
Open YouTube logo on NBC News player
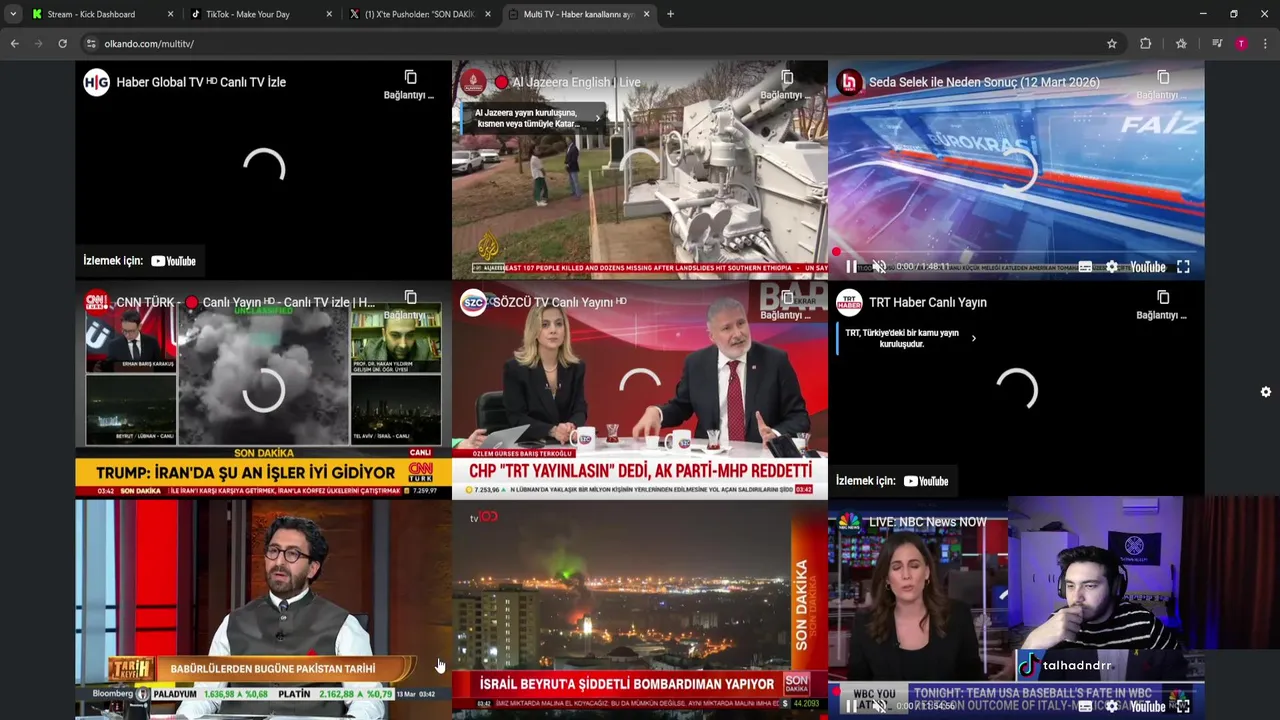(x=1148, y=706)
